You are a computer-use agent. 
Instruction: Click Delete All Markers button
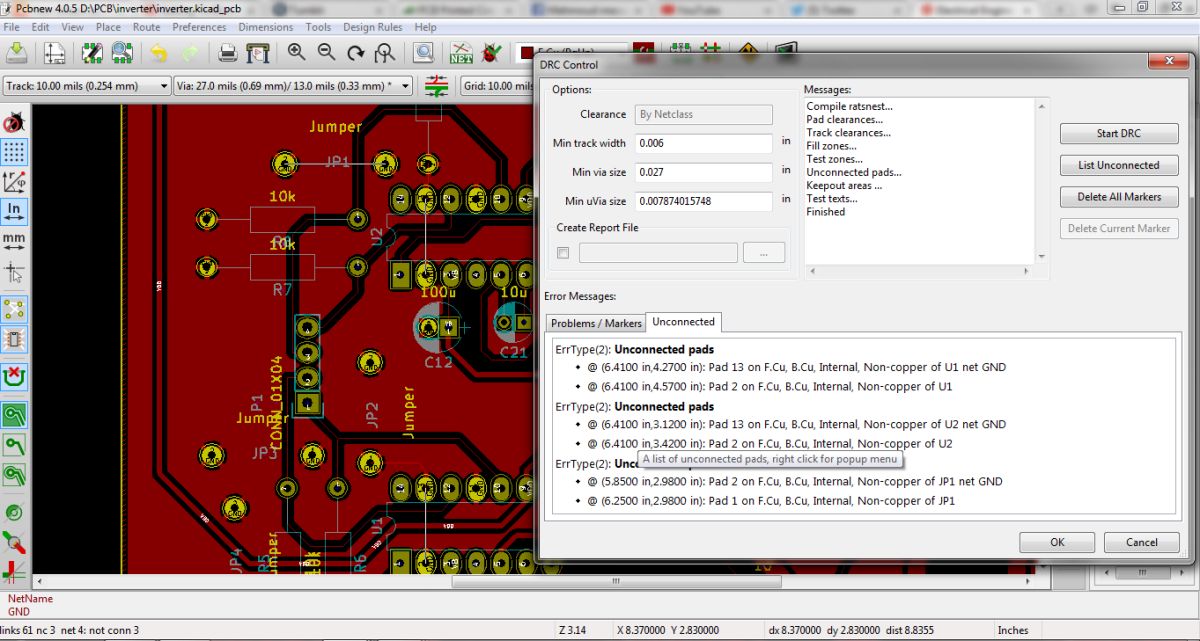point(1118,197)
